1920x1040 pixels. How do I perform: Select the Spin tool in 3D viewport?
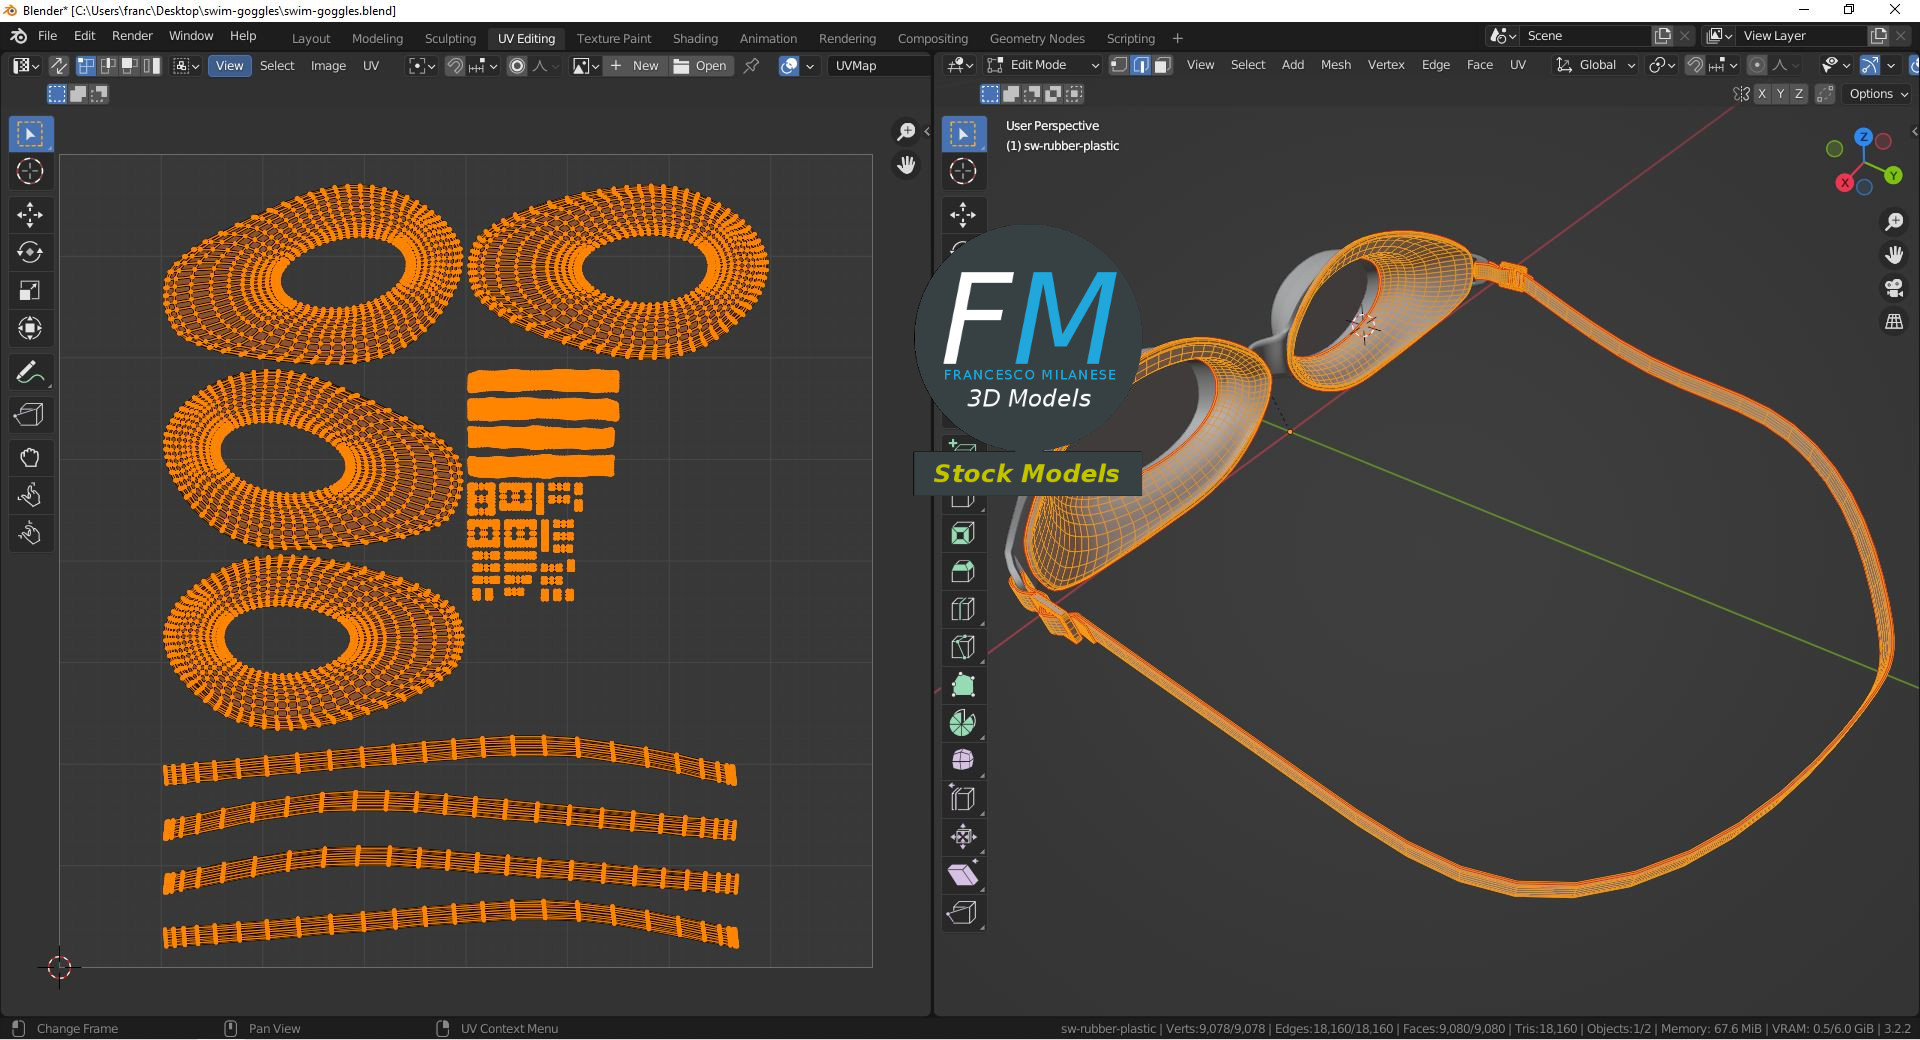pyautogui.click(x=962, y=723)
